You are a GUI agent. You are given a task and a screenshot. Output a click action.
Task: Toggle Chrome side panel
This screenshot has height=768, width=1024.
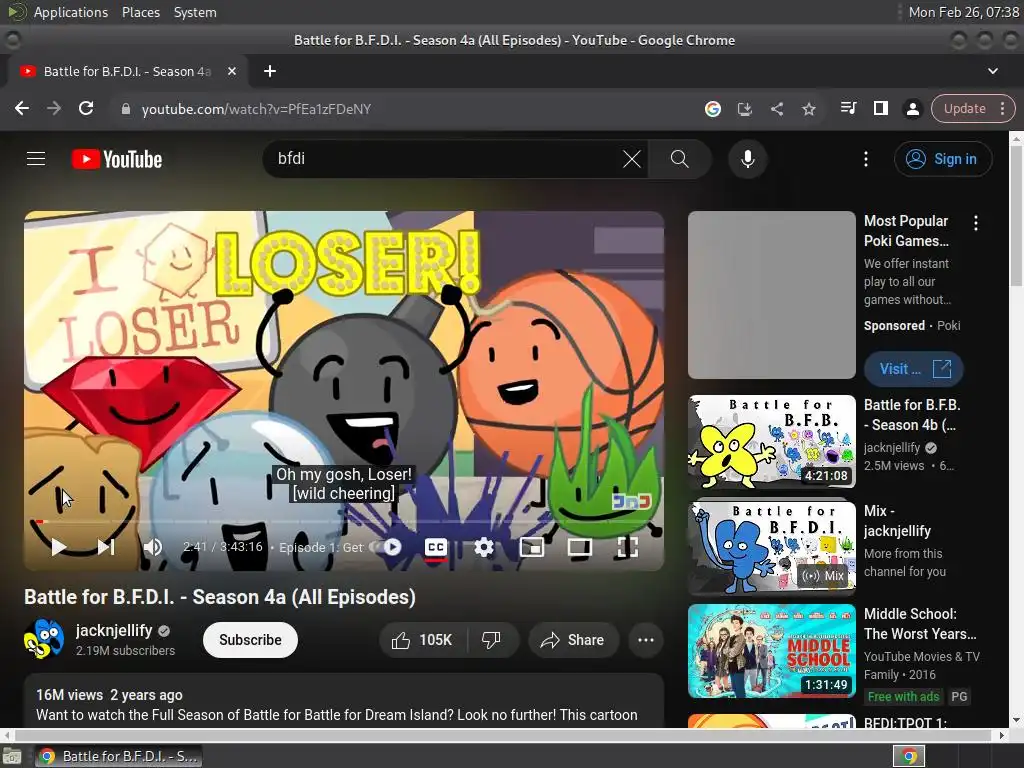(x=880, y=108)
